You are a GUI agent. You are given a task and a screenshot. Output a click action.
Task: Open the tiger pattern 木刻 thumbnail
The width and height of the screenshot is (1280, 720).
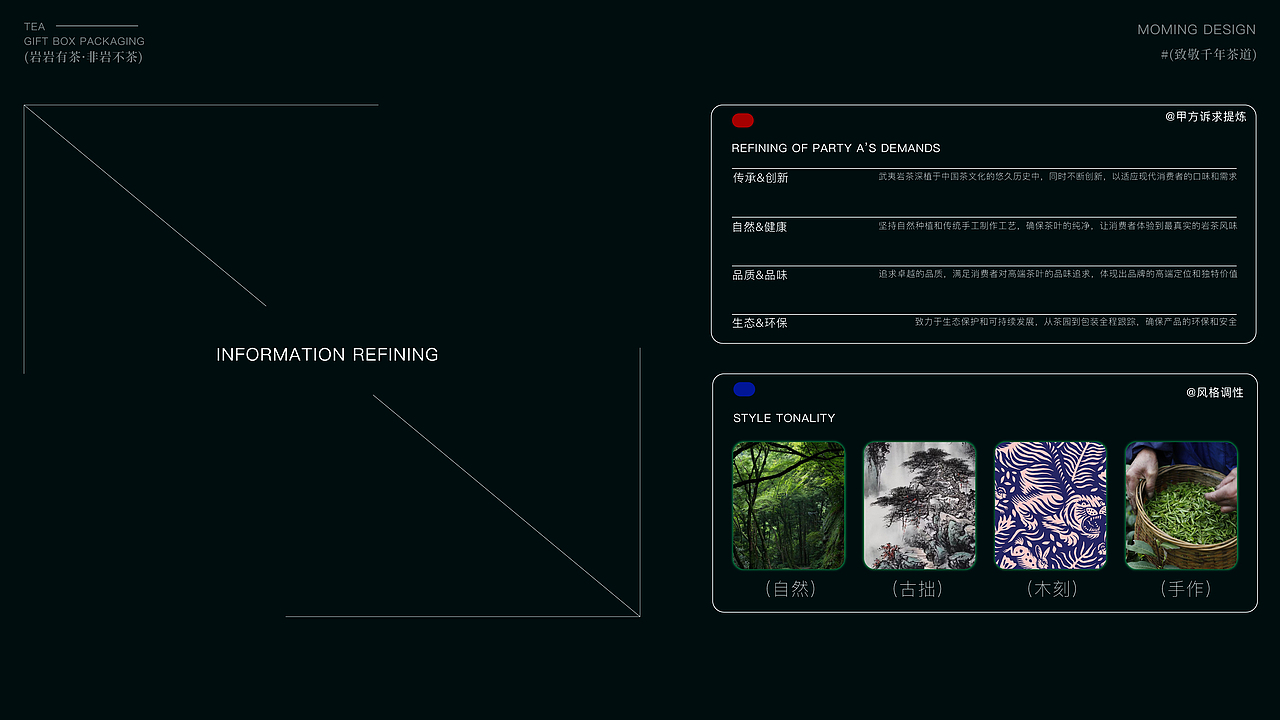tap(1051, 506)
